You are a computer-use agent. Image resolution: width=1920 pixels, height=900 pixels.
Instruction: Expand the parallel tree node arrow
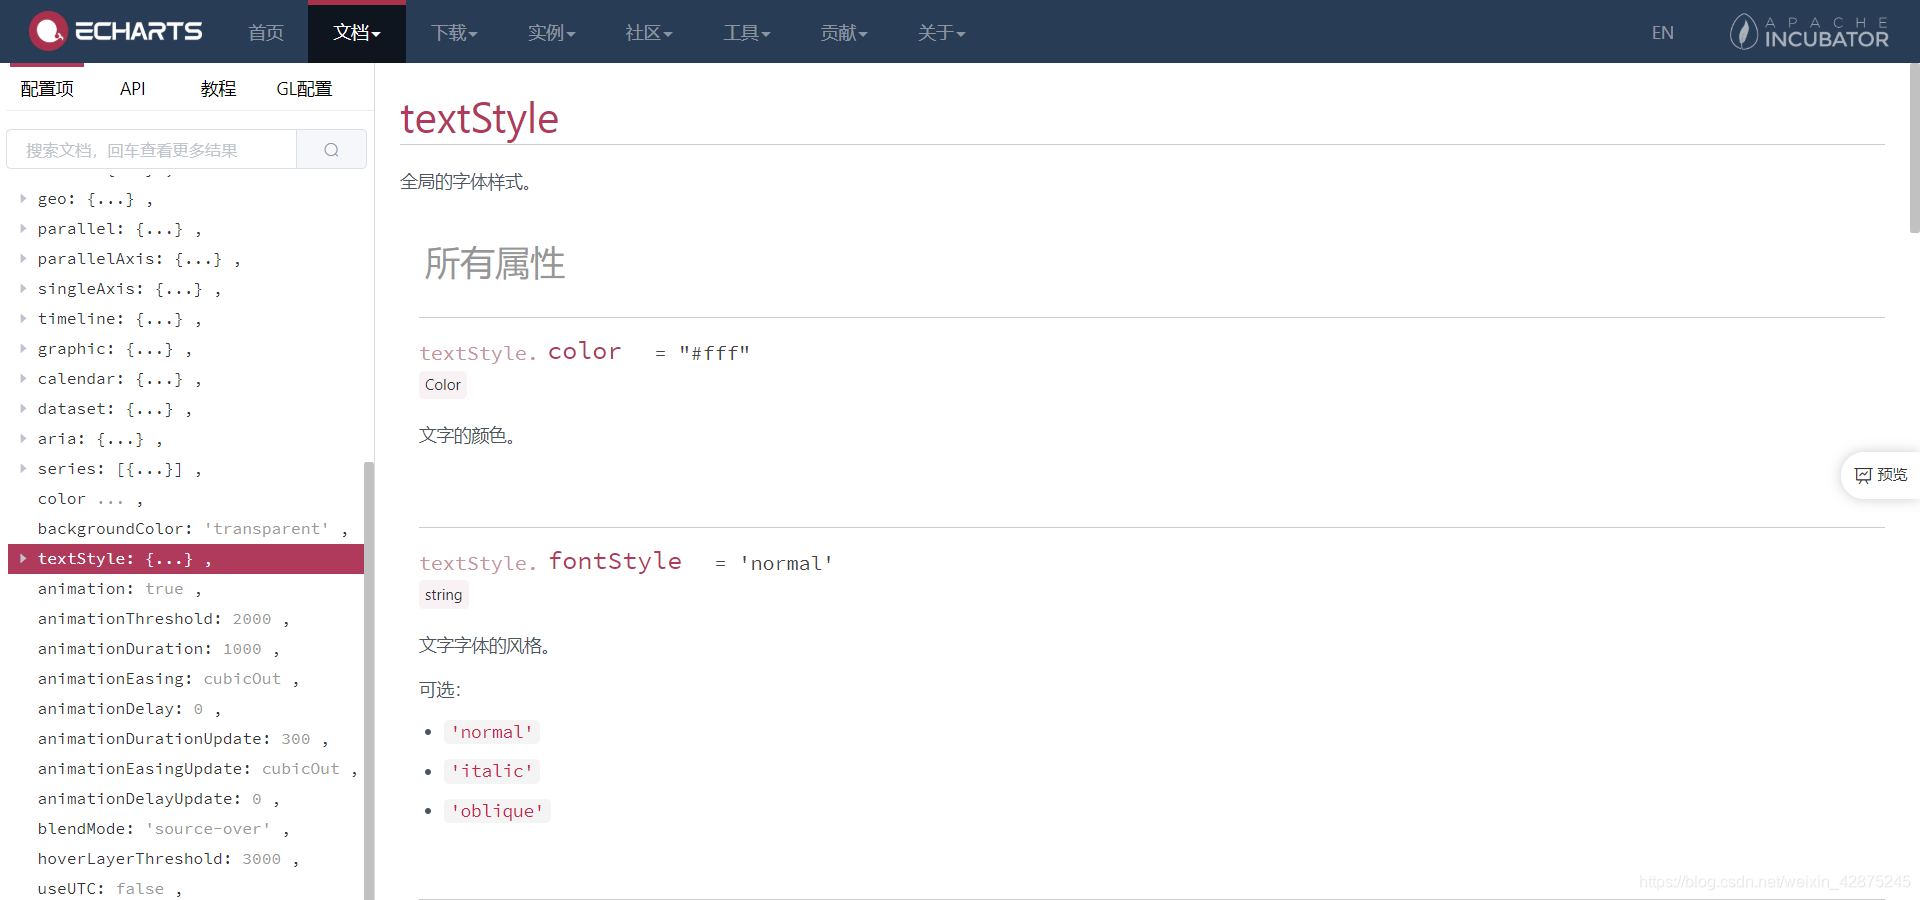pyautogui.click(x=23, y=229)
